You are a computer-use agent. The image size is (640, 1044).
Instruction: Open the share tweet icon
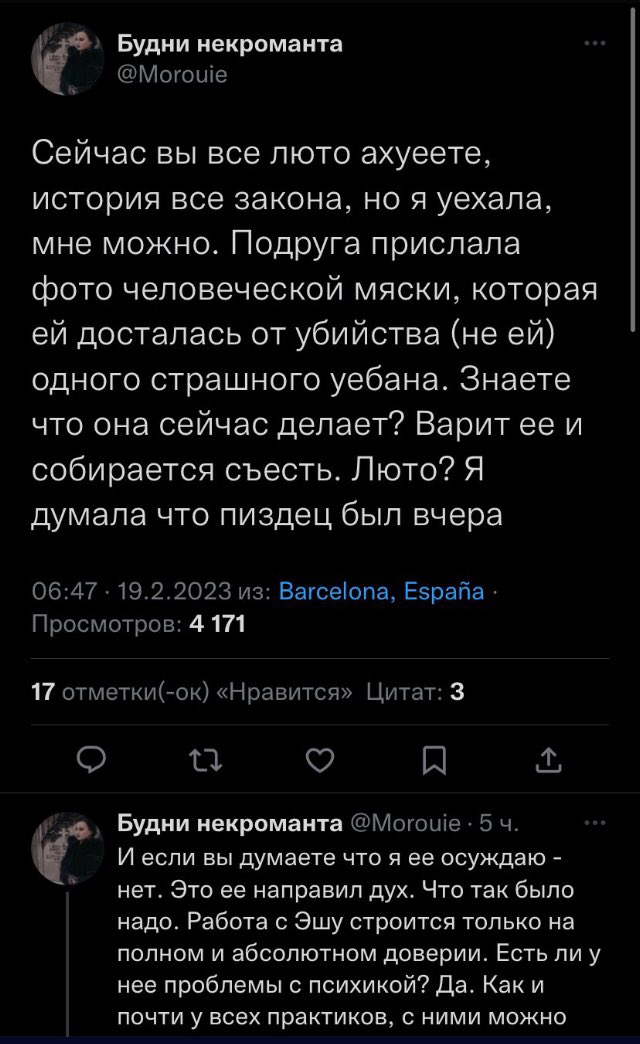click(548, 762)
